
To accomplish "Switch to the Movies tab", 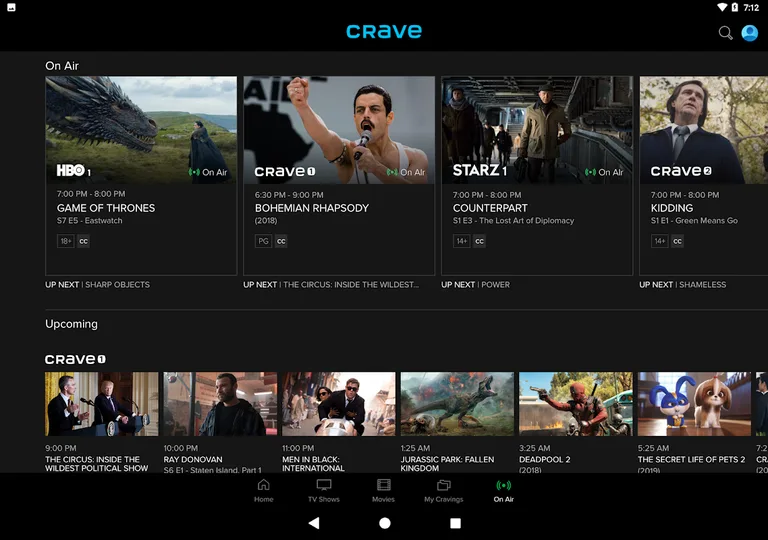I will tap(384, 491).
